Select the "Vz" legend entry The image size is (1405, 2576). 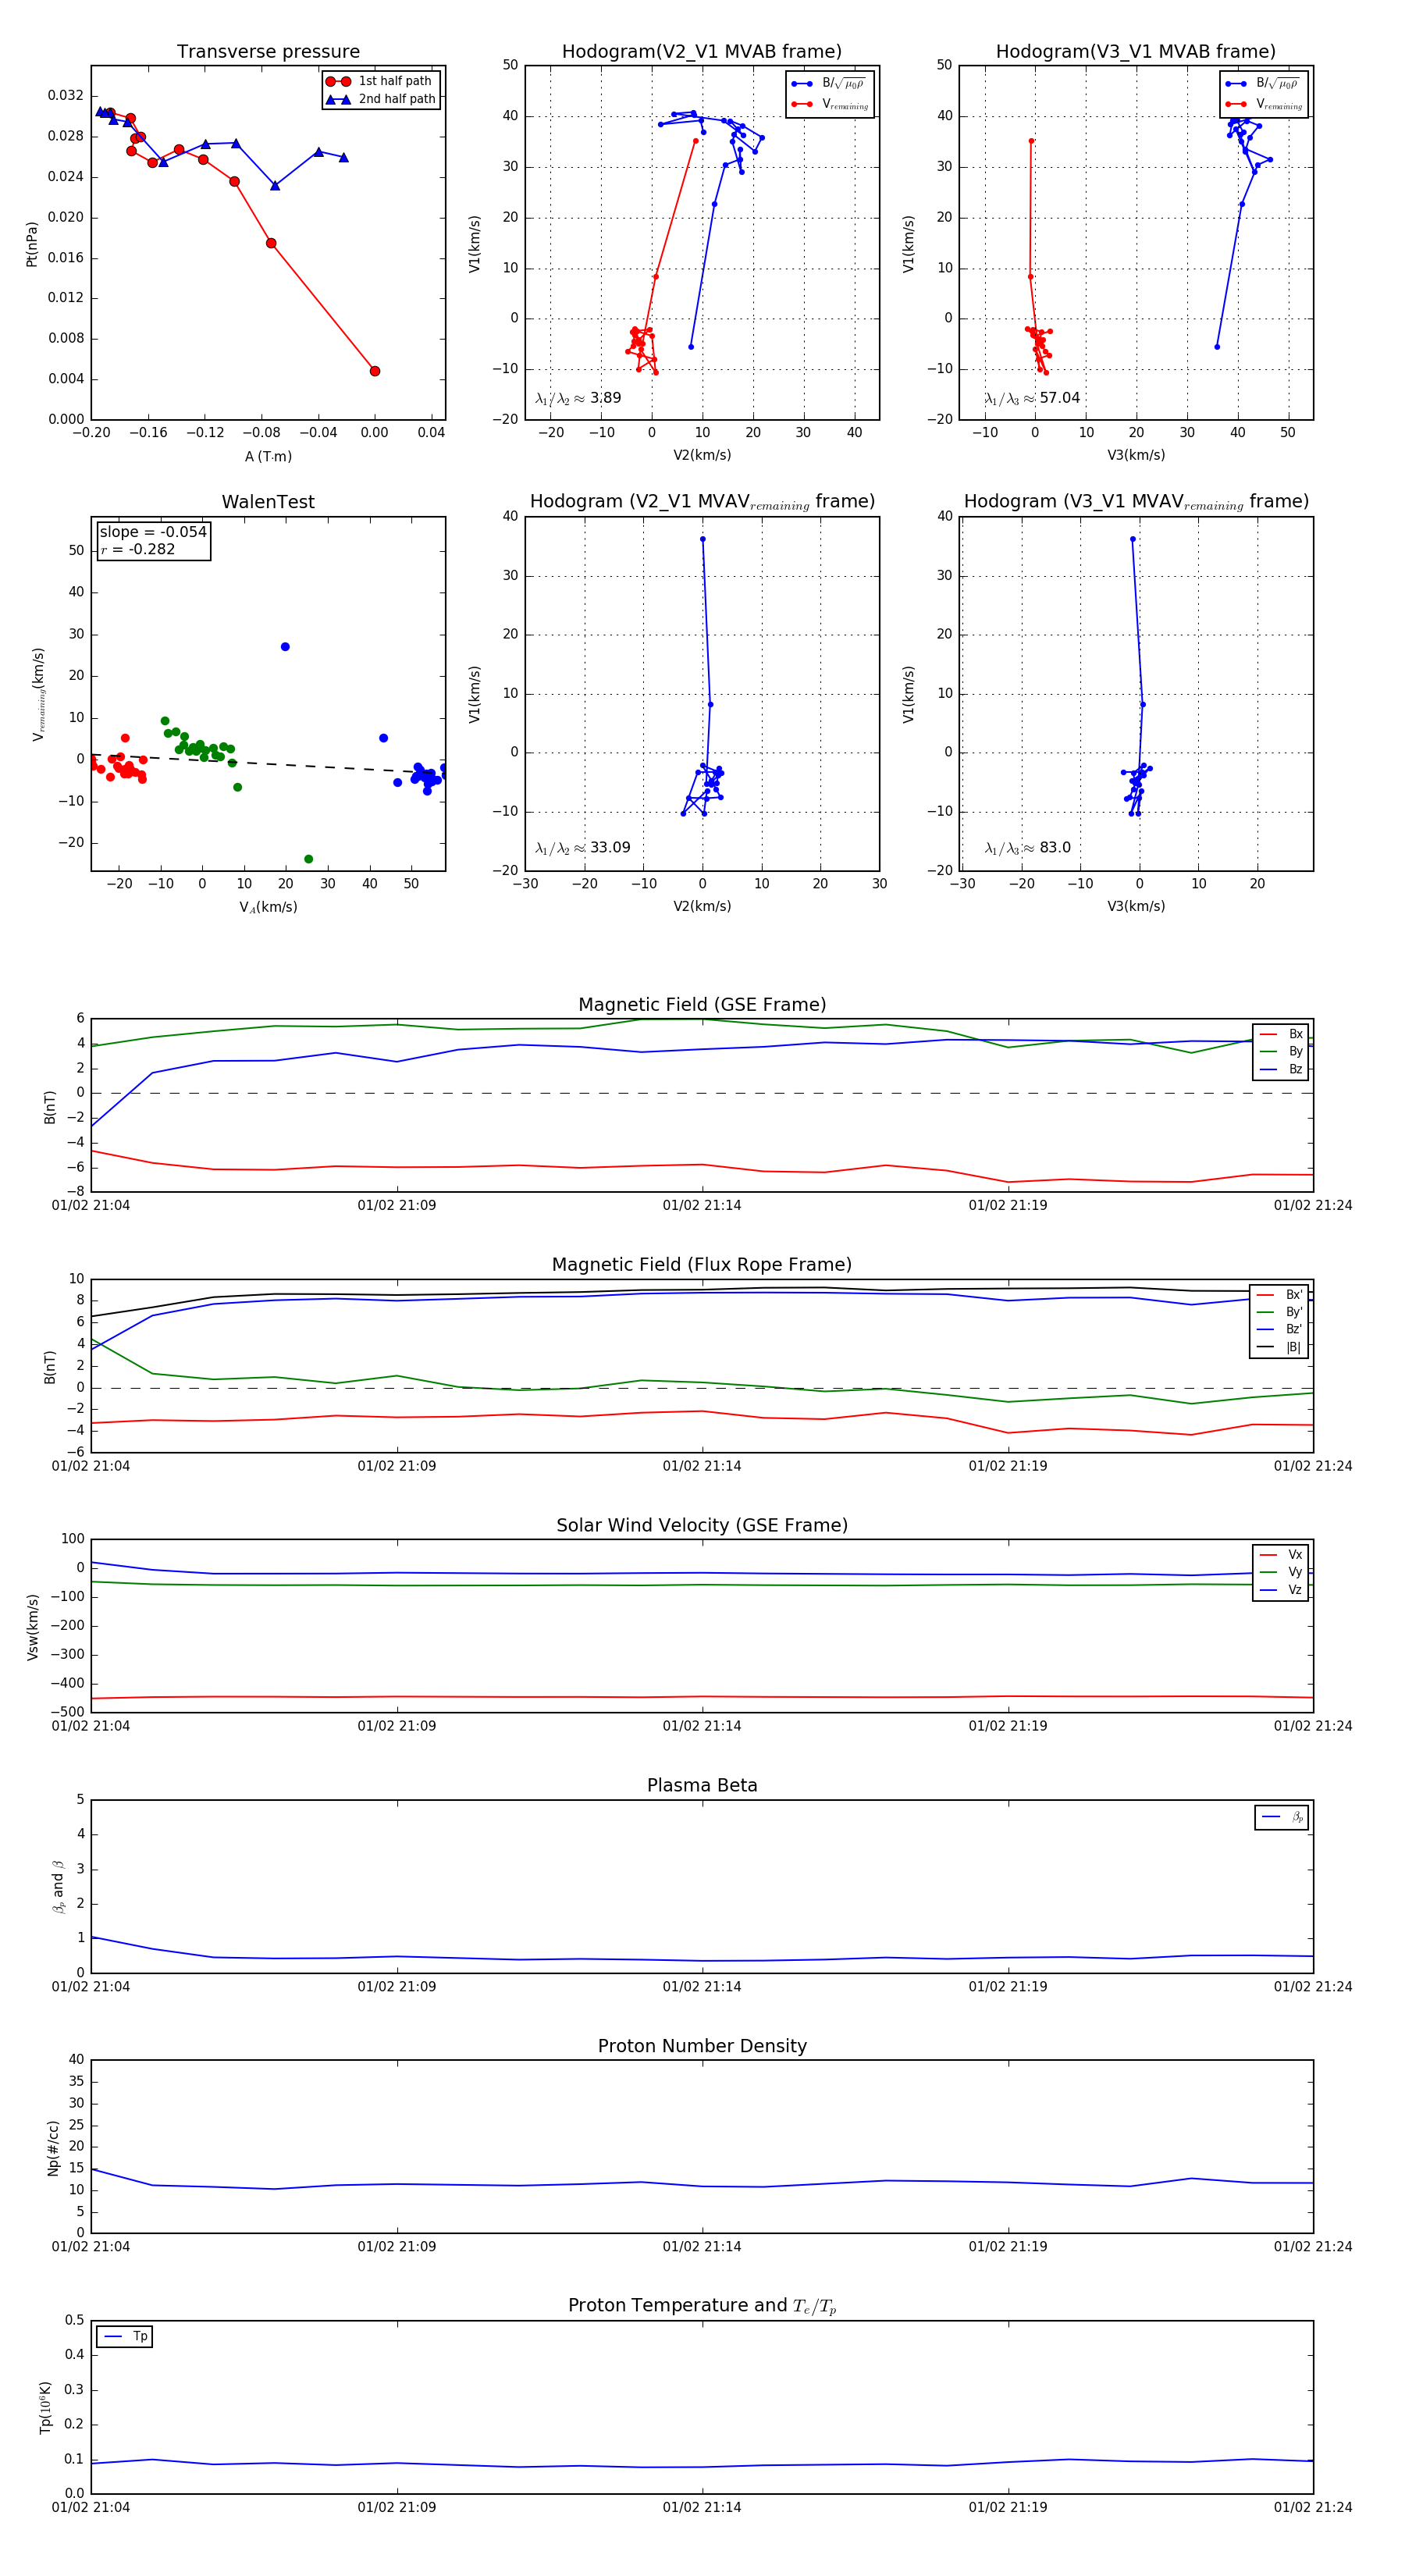coord(1281,1589)
